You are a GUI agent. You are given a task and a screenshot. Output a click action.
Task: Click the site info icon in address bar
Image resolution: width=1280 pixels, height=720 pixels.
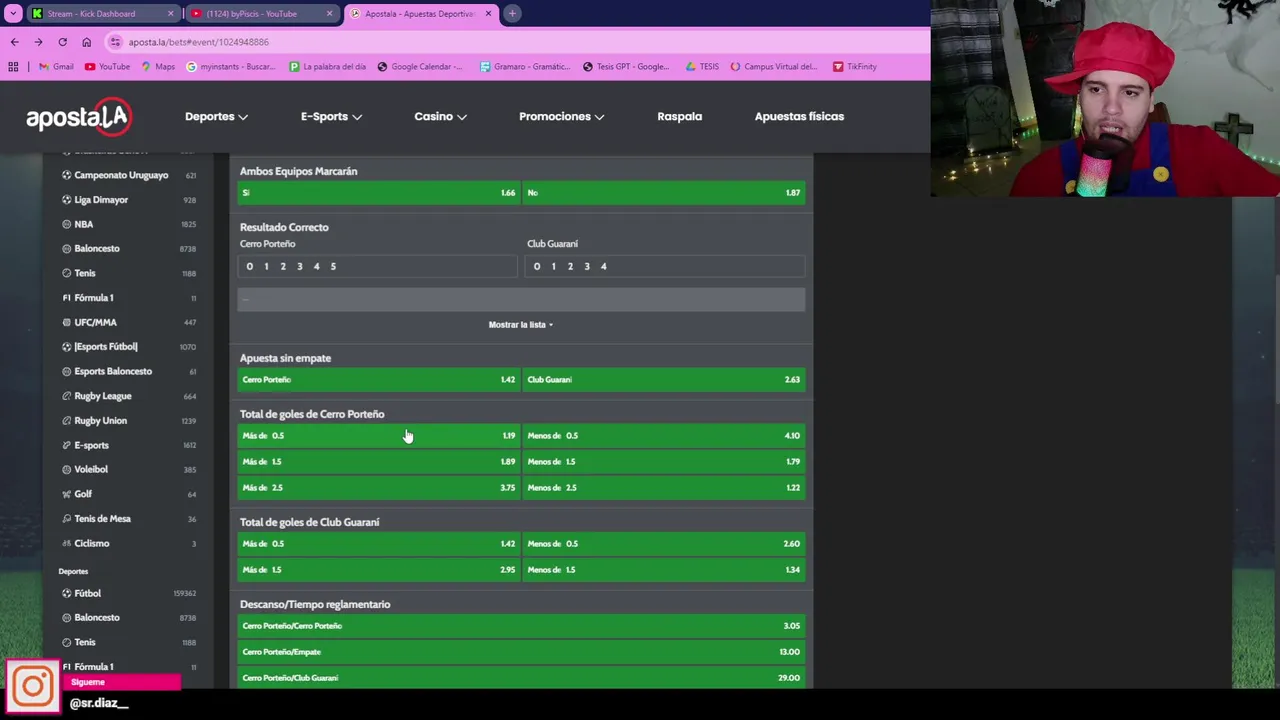coord(116,42)
